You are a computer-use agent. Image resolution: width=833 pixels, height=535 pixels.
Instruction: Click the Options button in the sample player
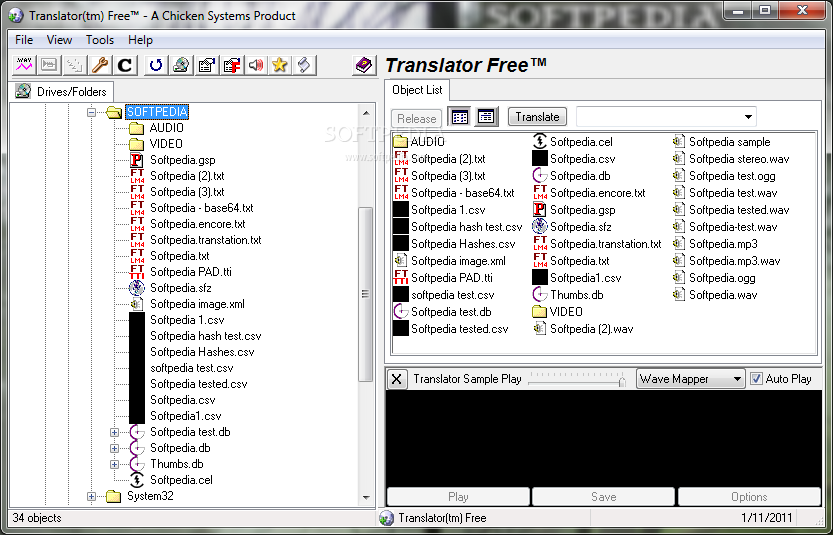pos(749,497)
